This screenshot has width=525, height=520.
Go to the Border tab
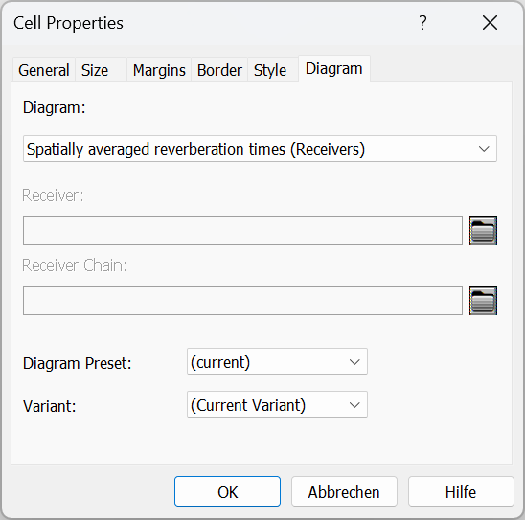pos(219,70)
